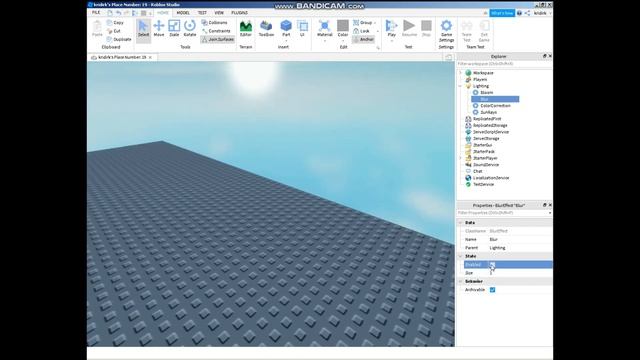Open the Lock dropdown
Image resolution: width=640 pixels, height=360 pixels.
365,31
